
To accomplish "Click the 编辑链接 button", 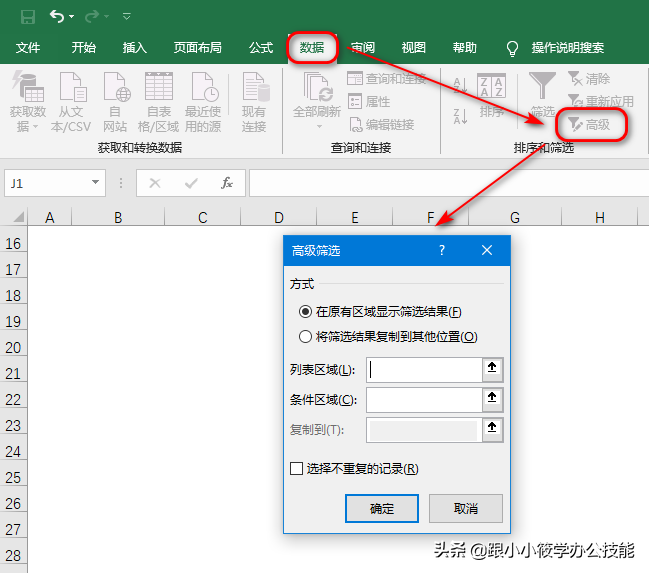I will point(382,125).
